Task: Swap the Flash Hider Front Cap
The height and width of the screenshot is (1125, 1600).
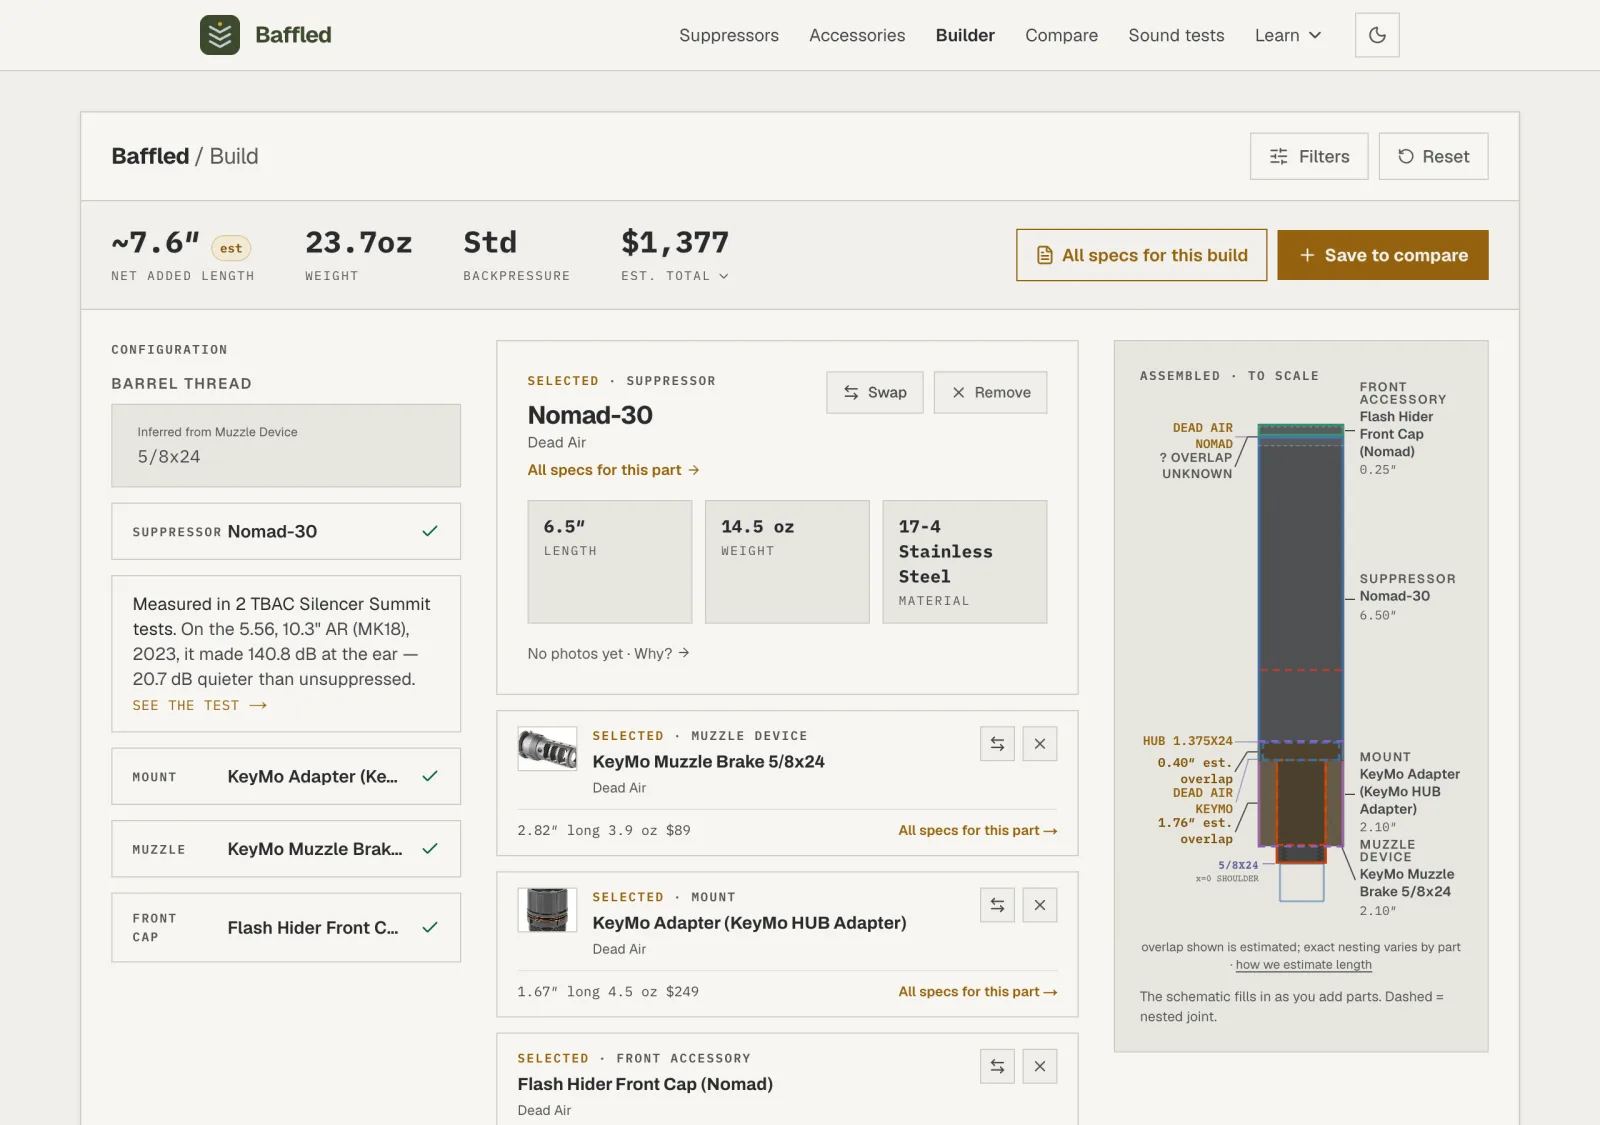Action: (x=997, y=1066)
